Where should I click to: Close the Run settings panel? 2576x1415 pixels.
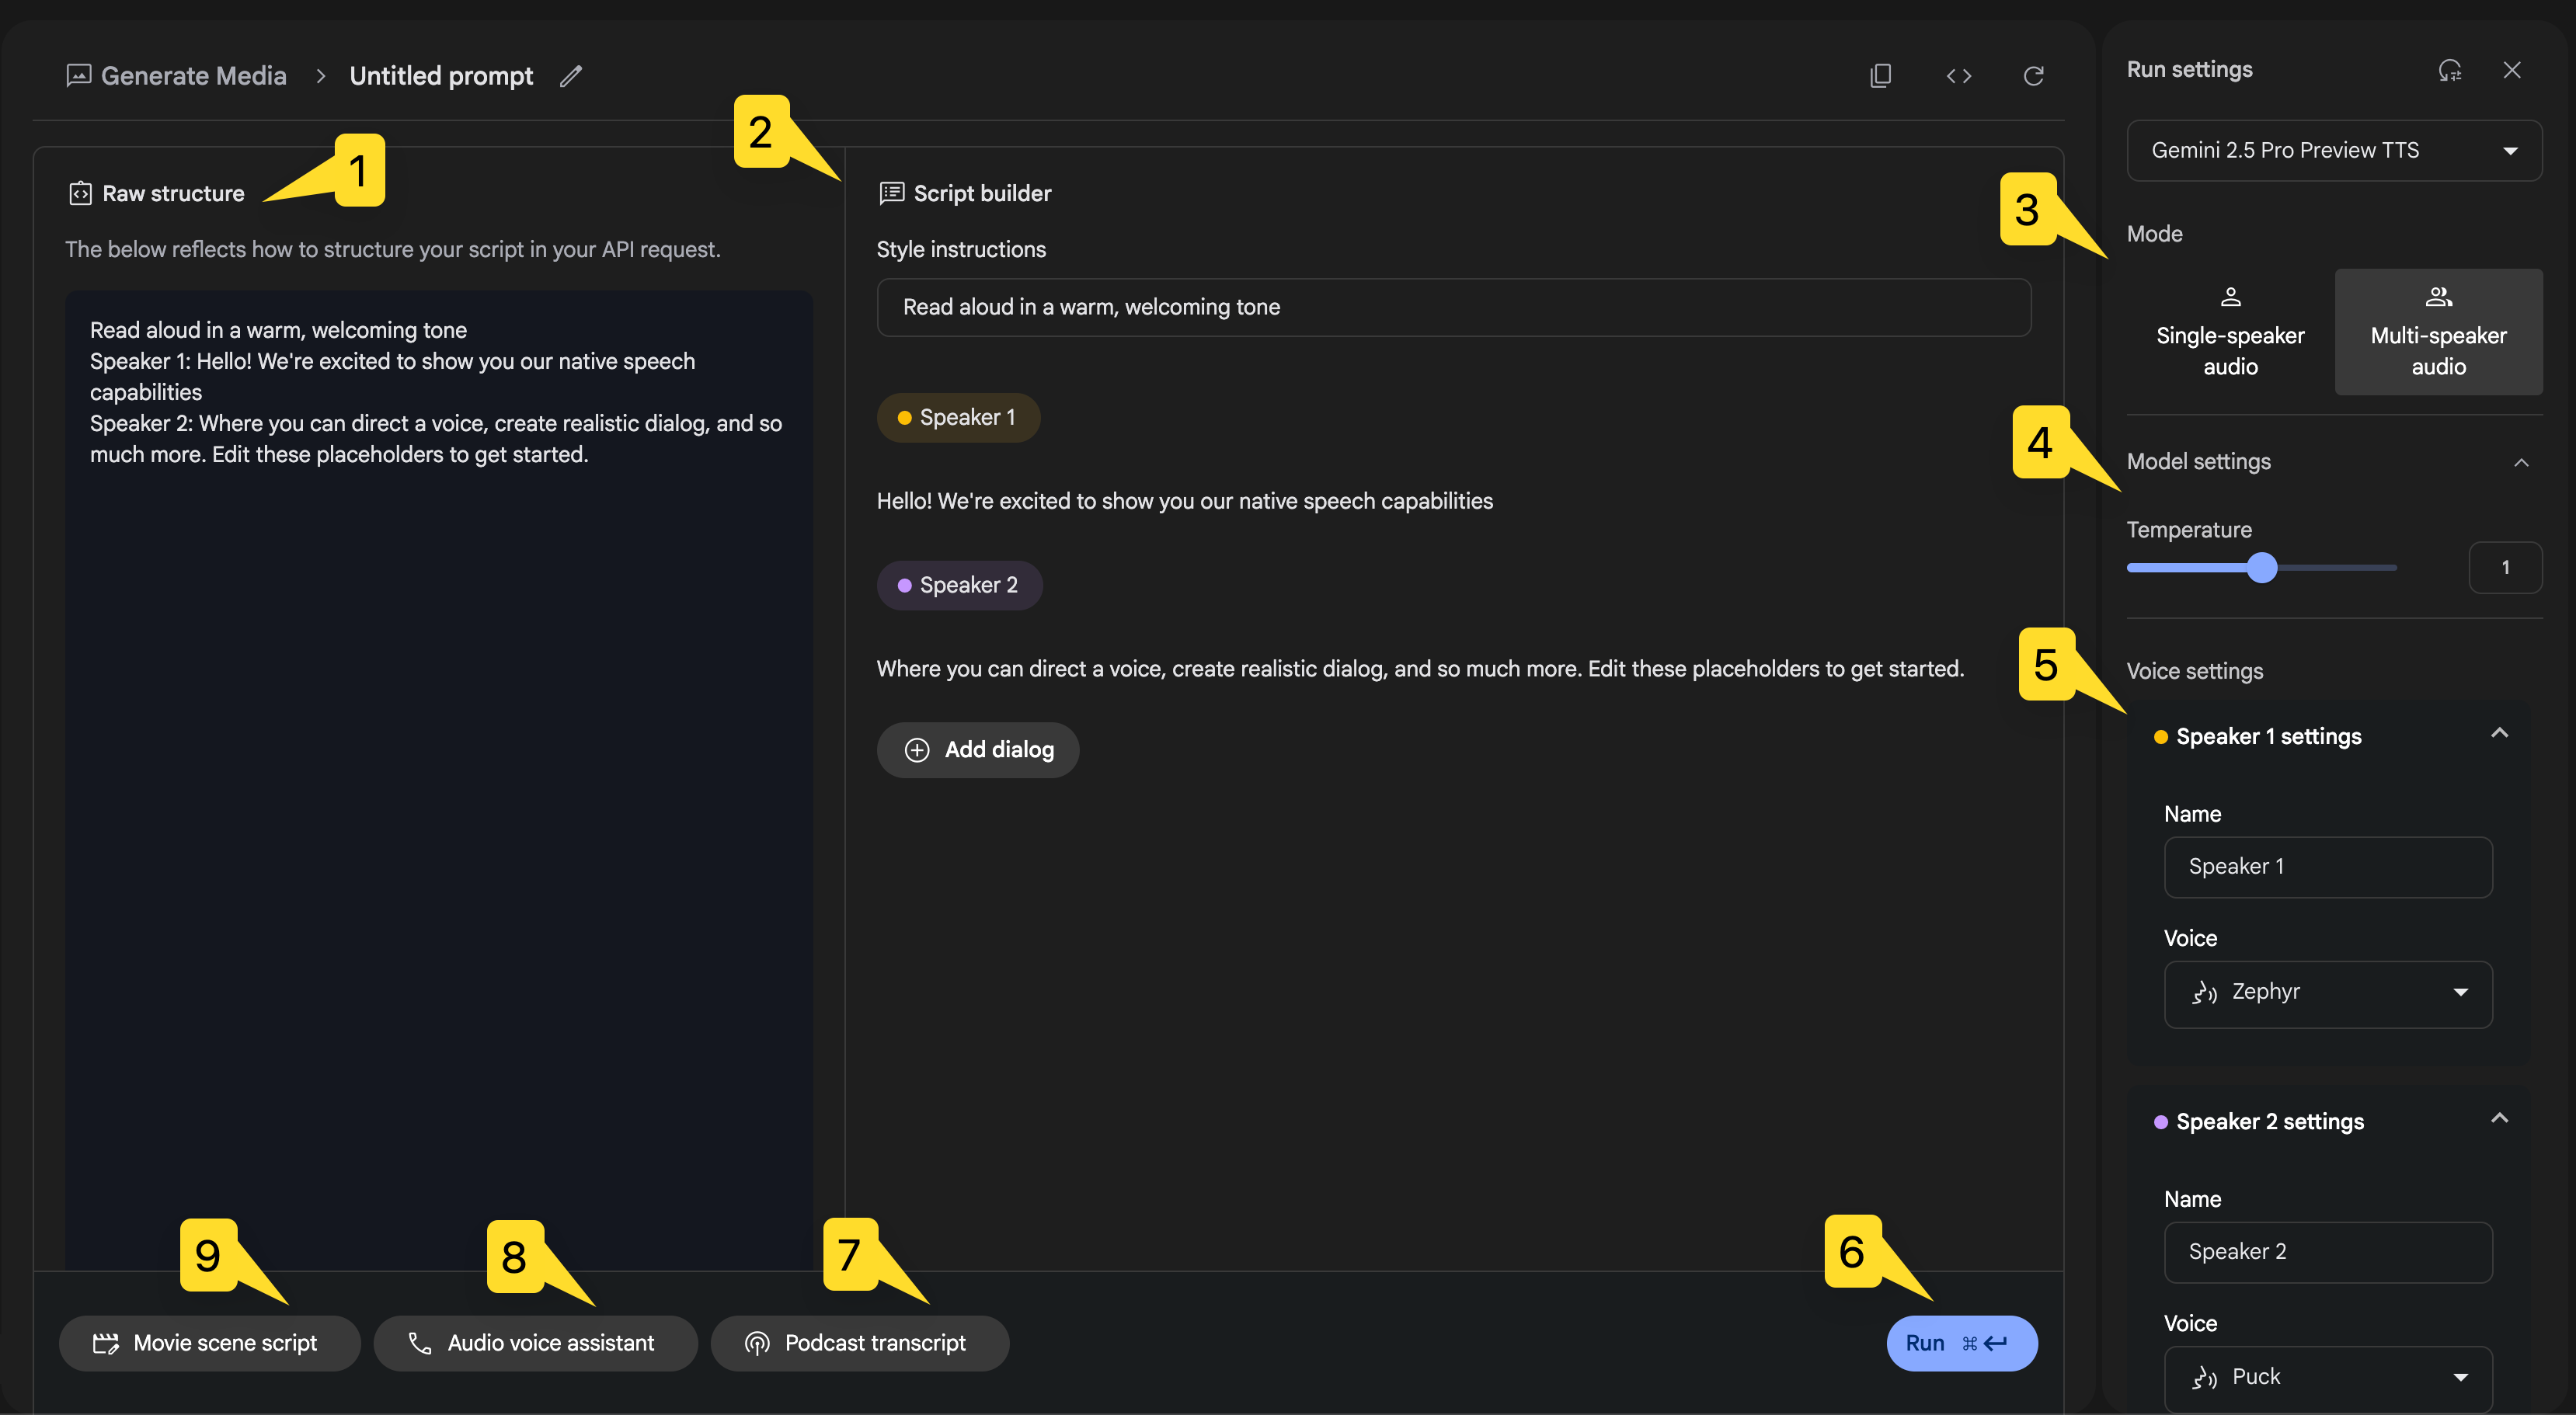click(x=2512, y=70)
